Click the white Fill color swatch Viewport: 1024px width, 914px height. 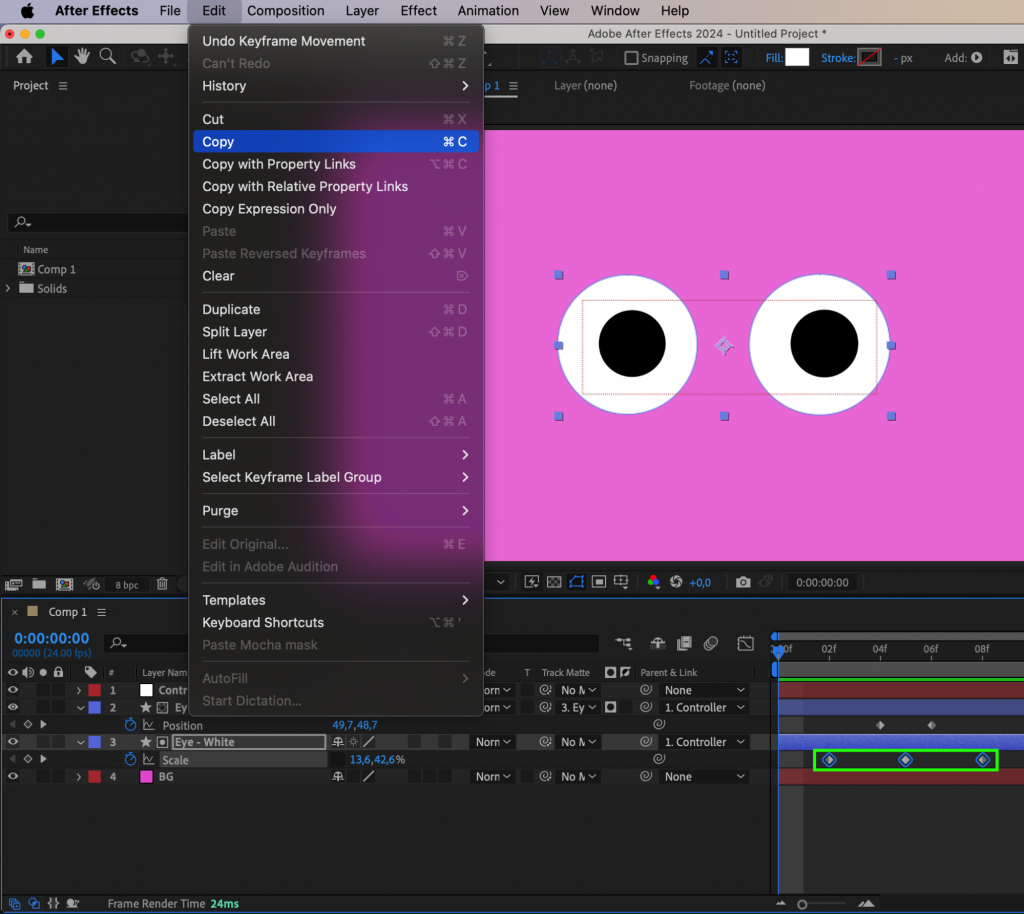pos(795,57)
